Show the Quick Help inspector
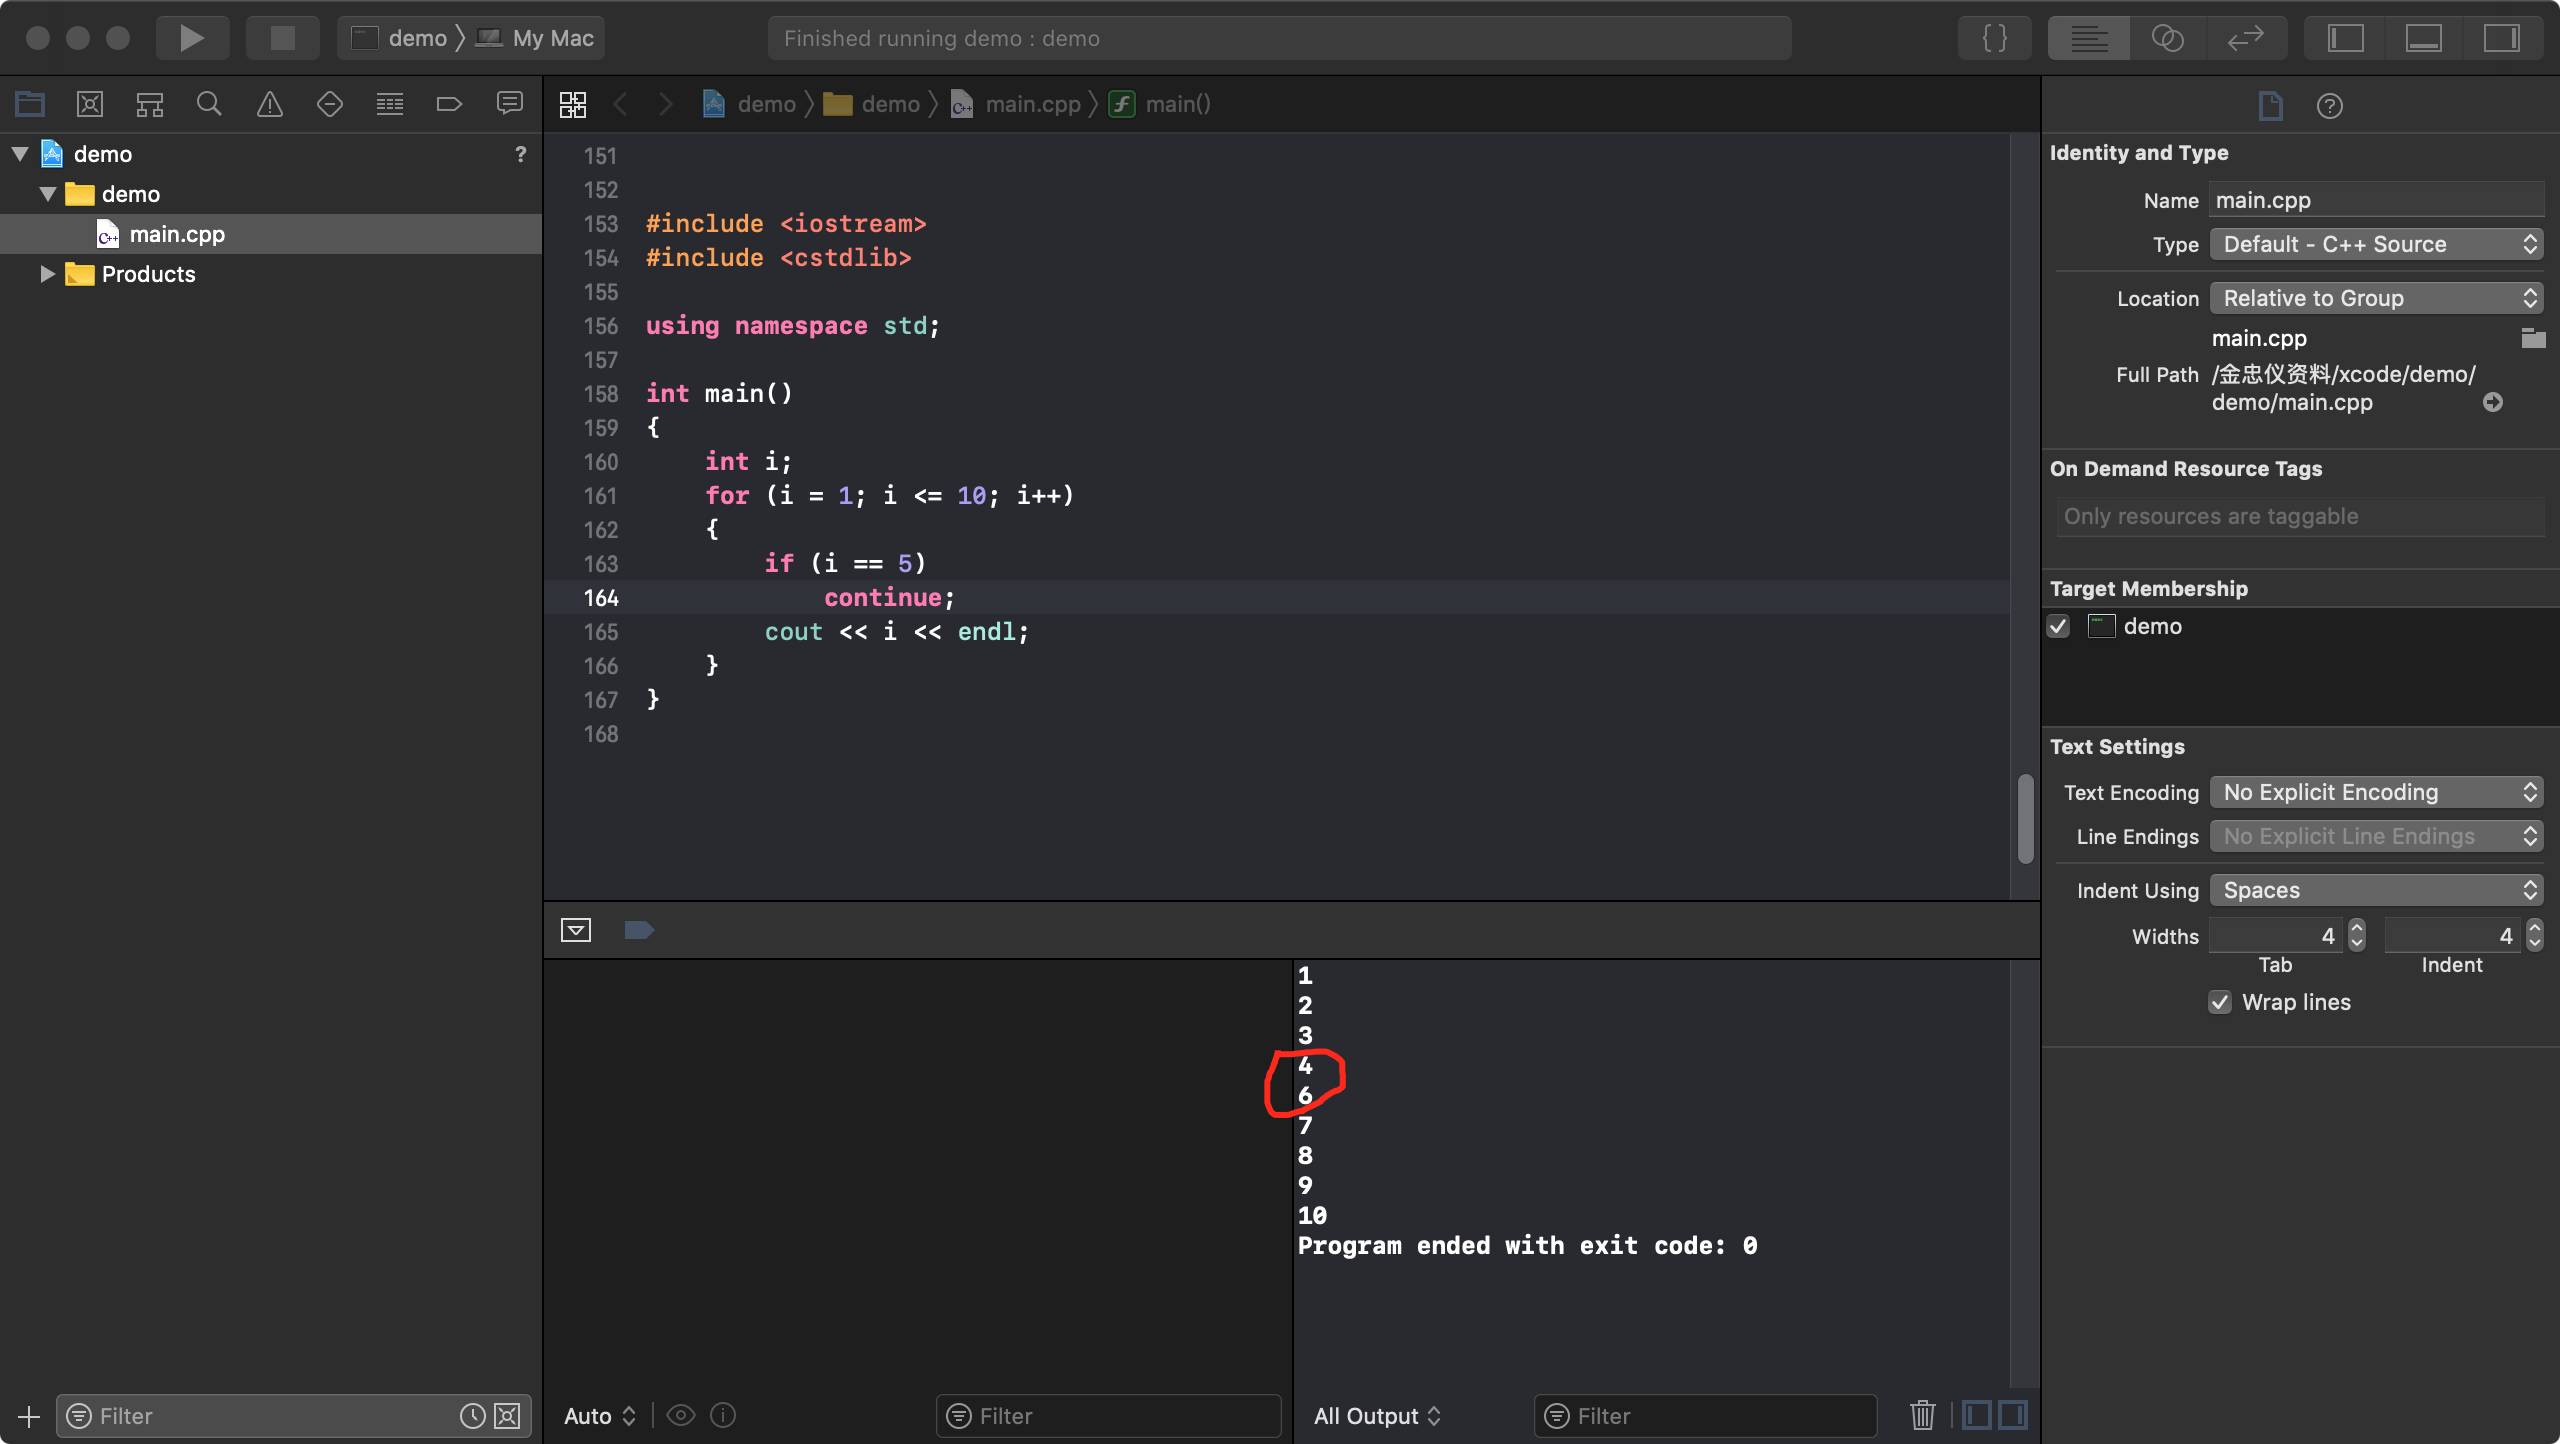This screenshot has height=1444, width=2560. (x=2329, y=106)
